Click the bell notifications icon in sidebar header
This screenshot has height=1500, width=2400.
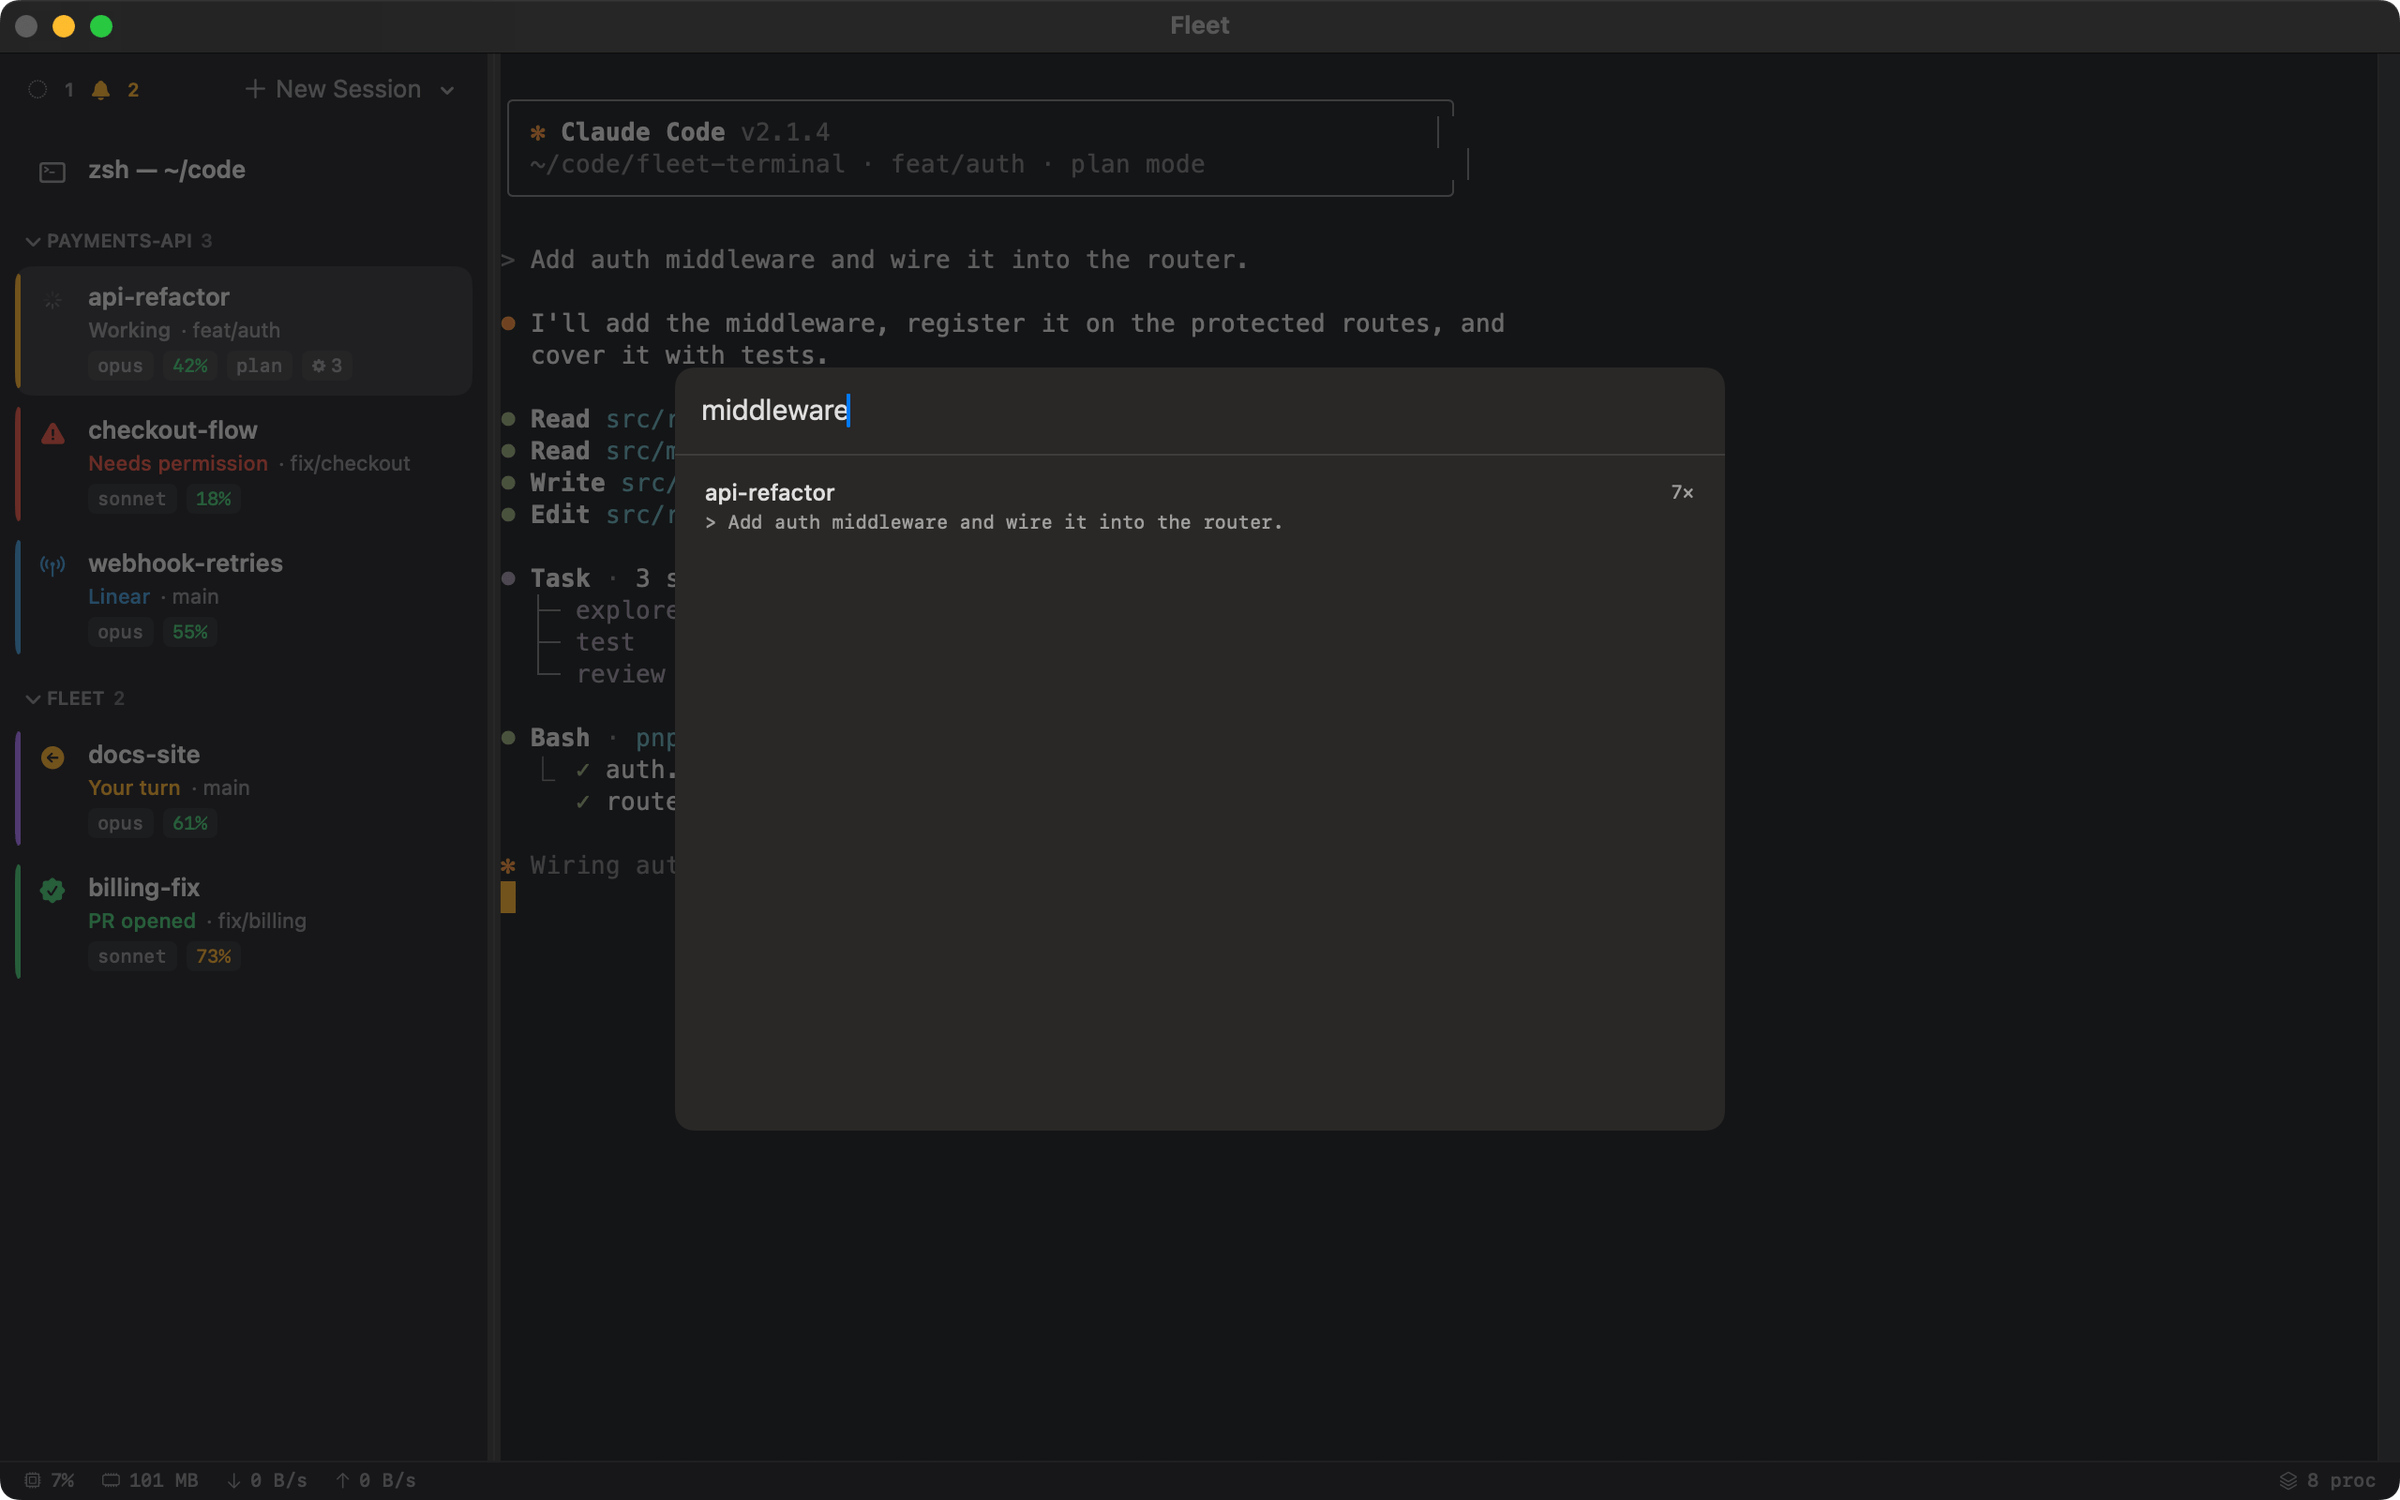click(x=100, y=90)
